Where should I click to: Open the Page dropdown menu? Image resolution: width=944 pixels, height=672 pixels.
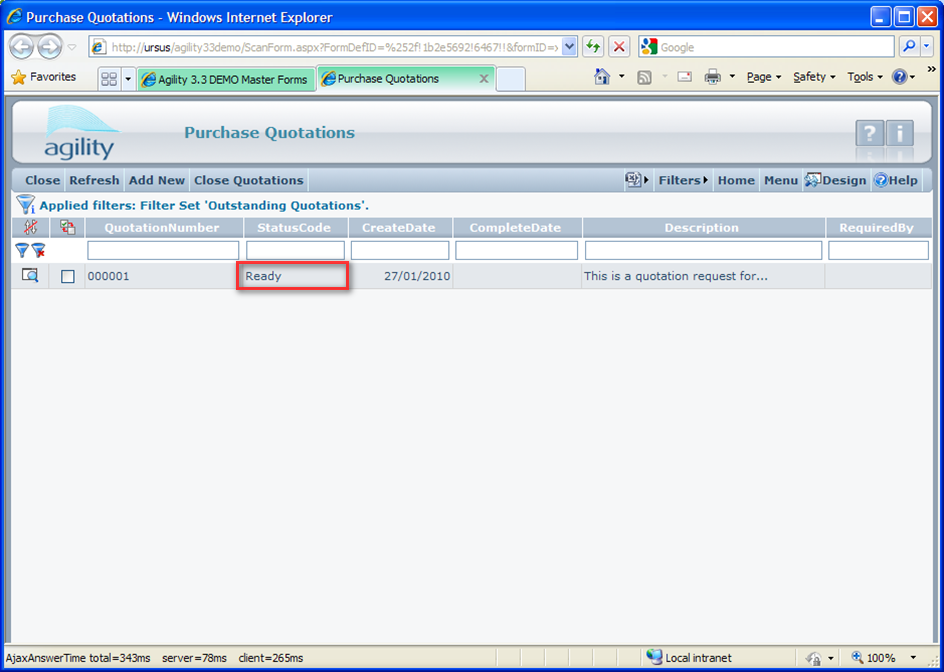(764, 77)
